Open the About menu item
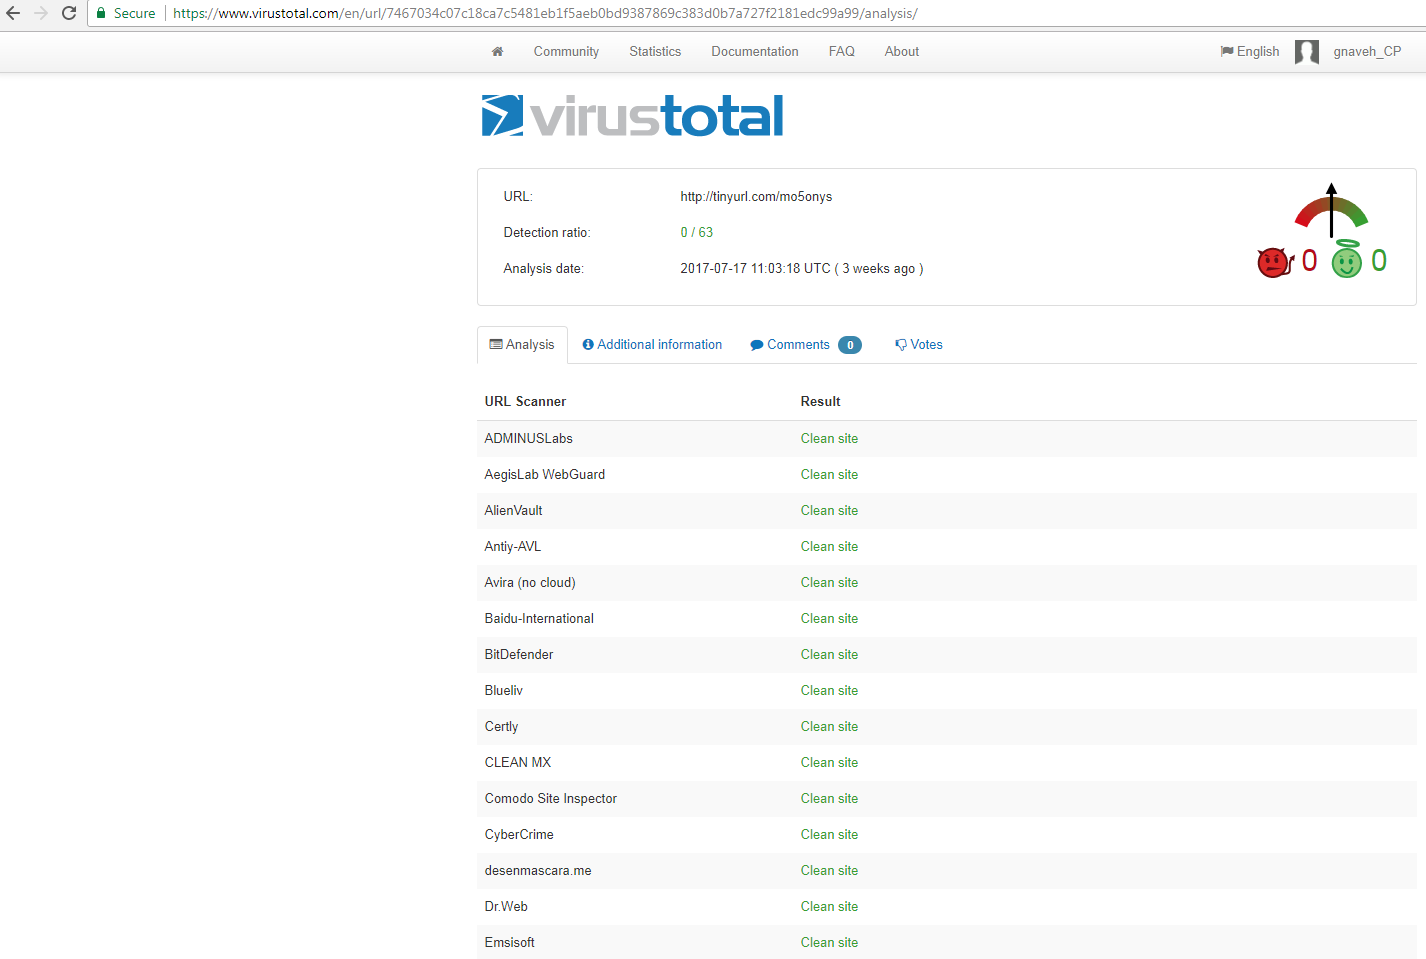The height and width of the screenshot is (959, 1426). 902,51
